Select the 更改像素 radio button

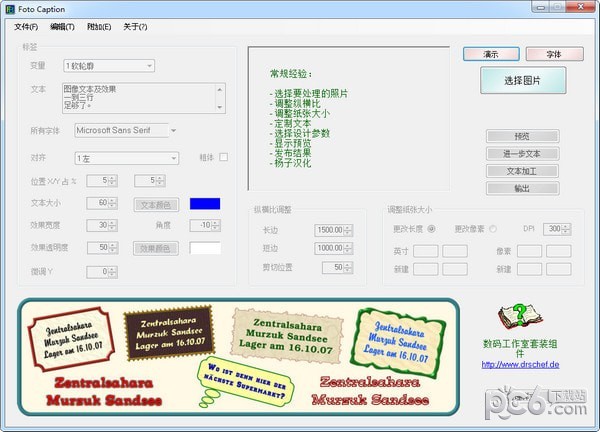click(493, 229)
